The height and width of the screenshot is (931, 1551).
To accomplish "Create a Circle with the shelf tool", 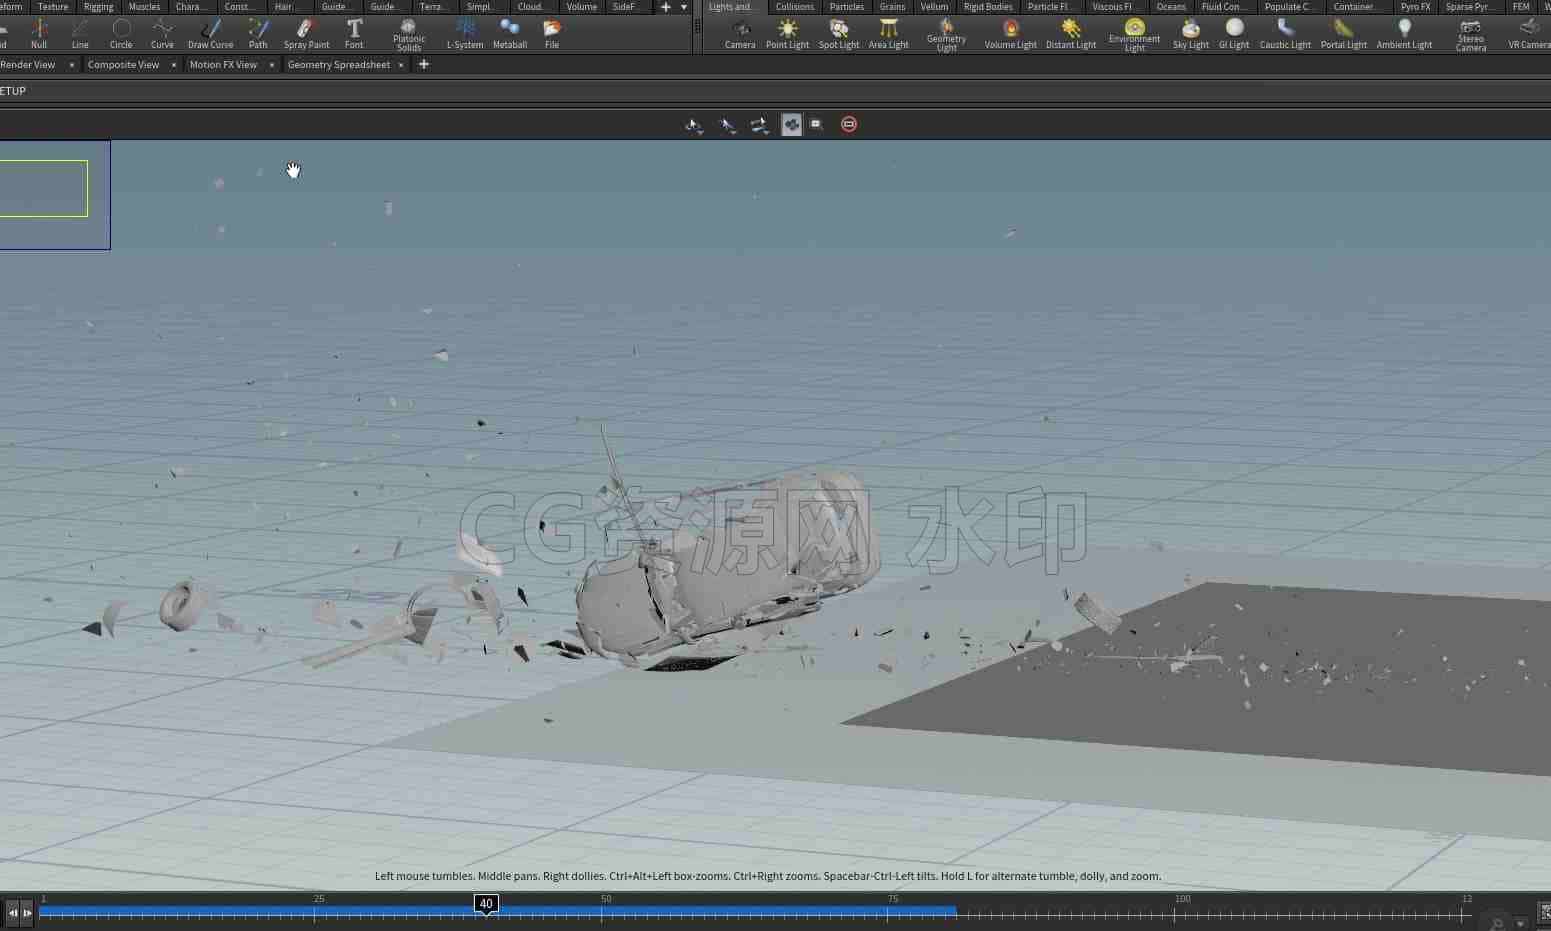I will coord(121,34).
